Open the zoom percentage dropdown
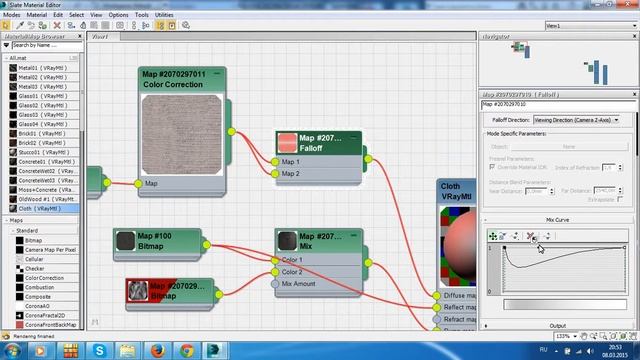 575,336
